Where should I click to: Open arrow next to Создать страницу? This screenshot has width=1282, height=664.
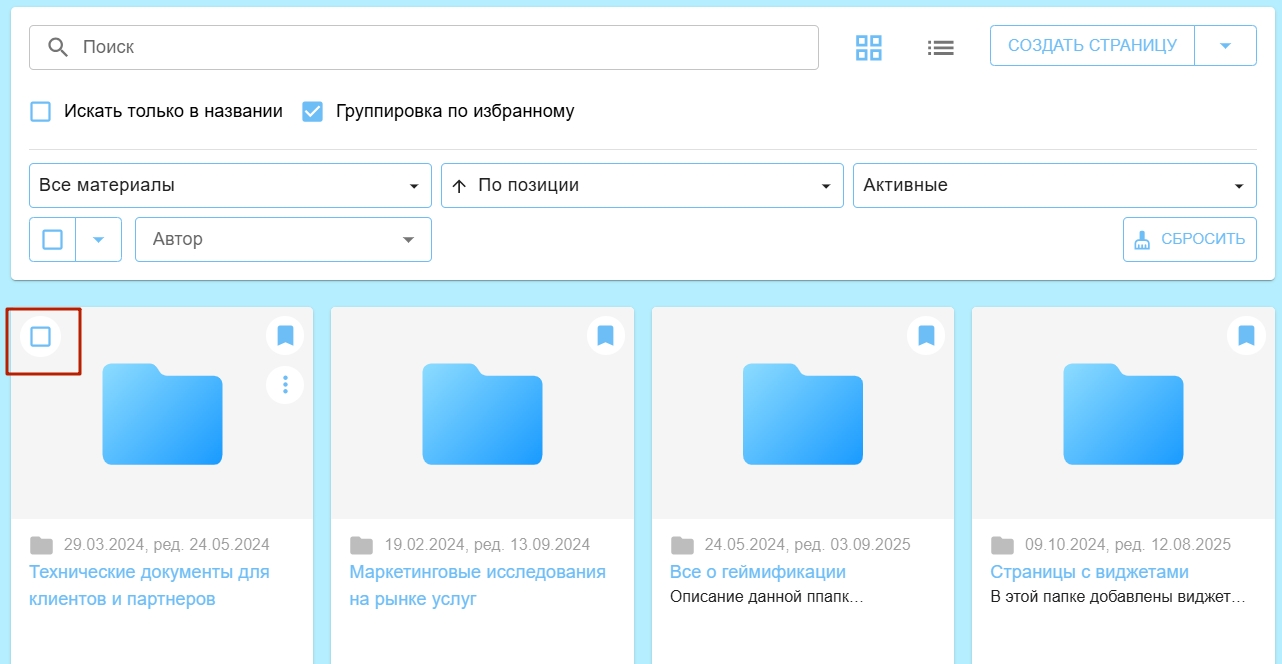(1225, 46)
